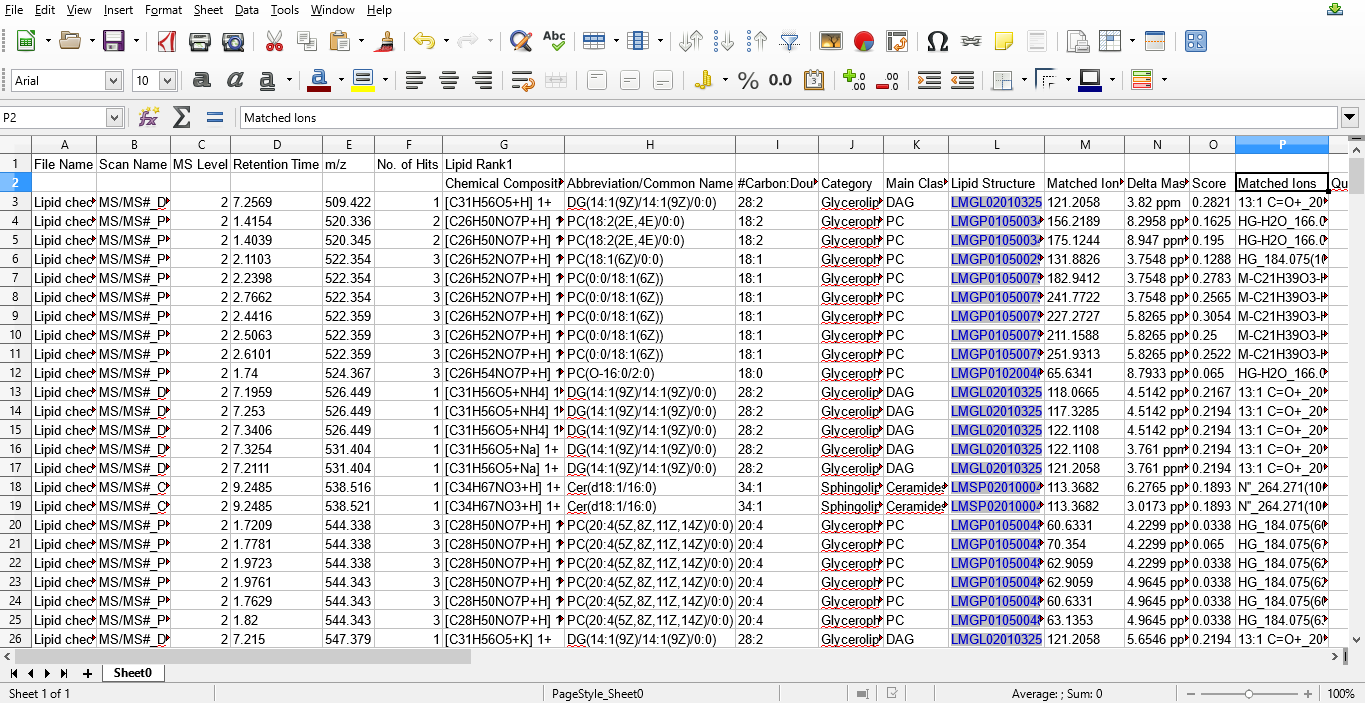Insert Pivot Table icon

[897, 41]
